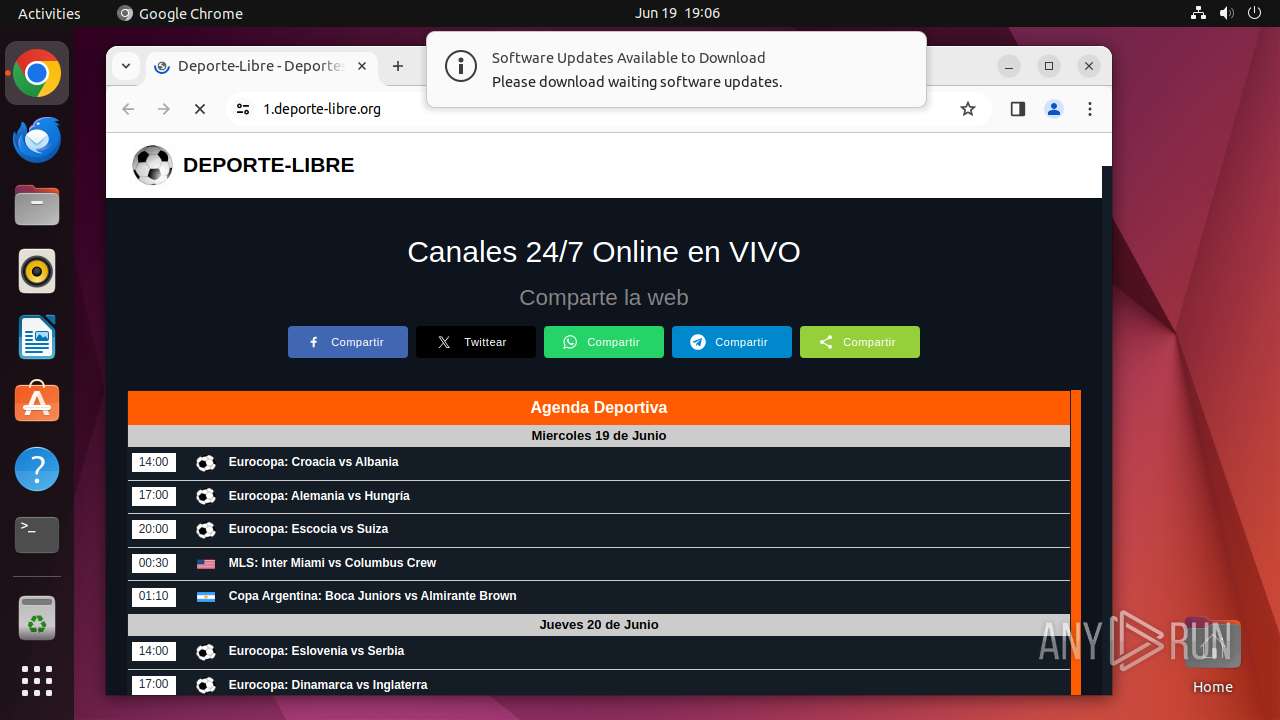Image resolution: width=1280 pixels, height=720 pixels.
Task: Launch Terminal from the dock
Action: tap(37, 535)
